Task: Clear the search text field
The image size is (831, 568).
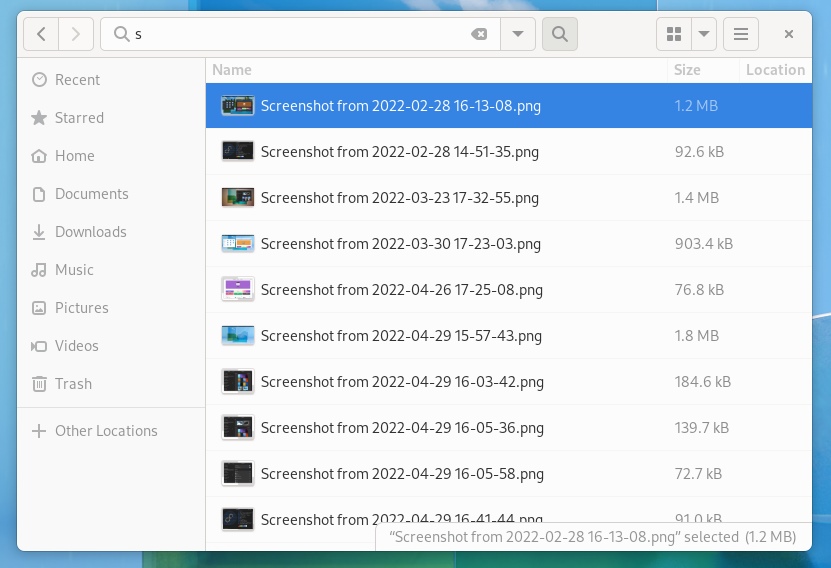Action: click(479, 34)
